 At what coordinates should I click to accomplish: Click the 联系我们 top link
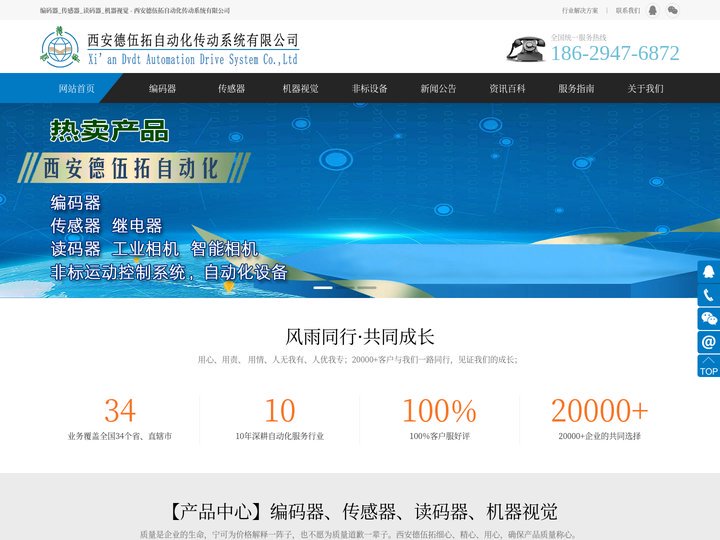pyautogui.click(x=628, y=11)
